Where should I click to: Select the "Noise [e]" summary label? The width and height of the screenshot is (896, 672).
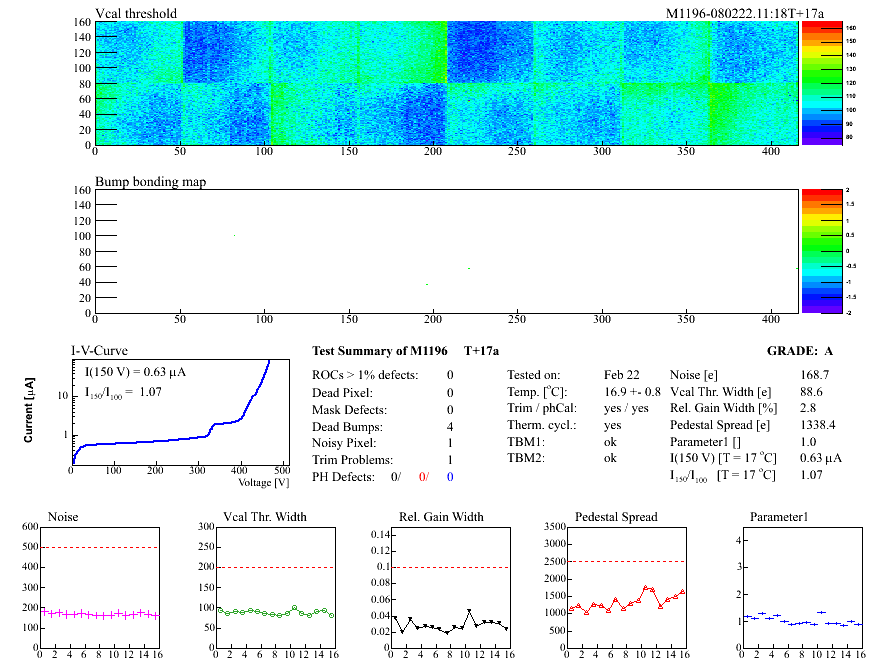(694, 375)
